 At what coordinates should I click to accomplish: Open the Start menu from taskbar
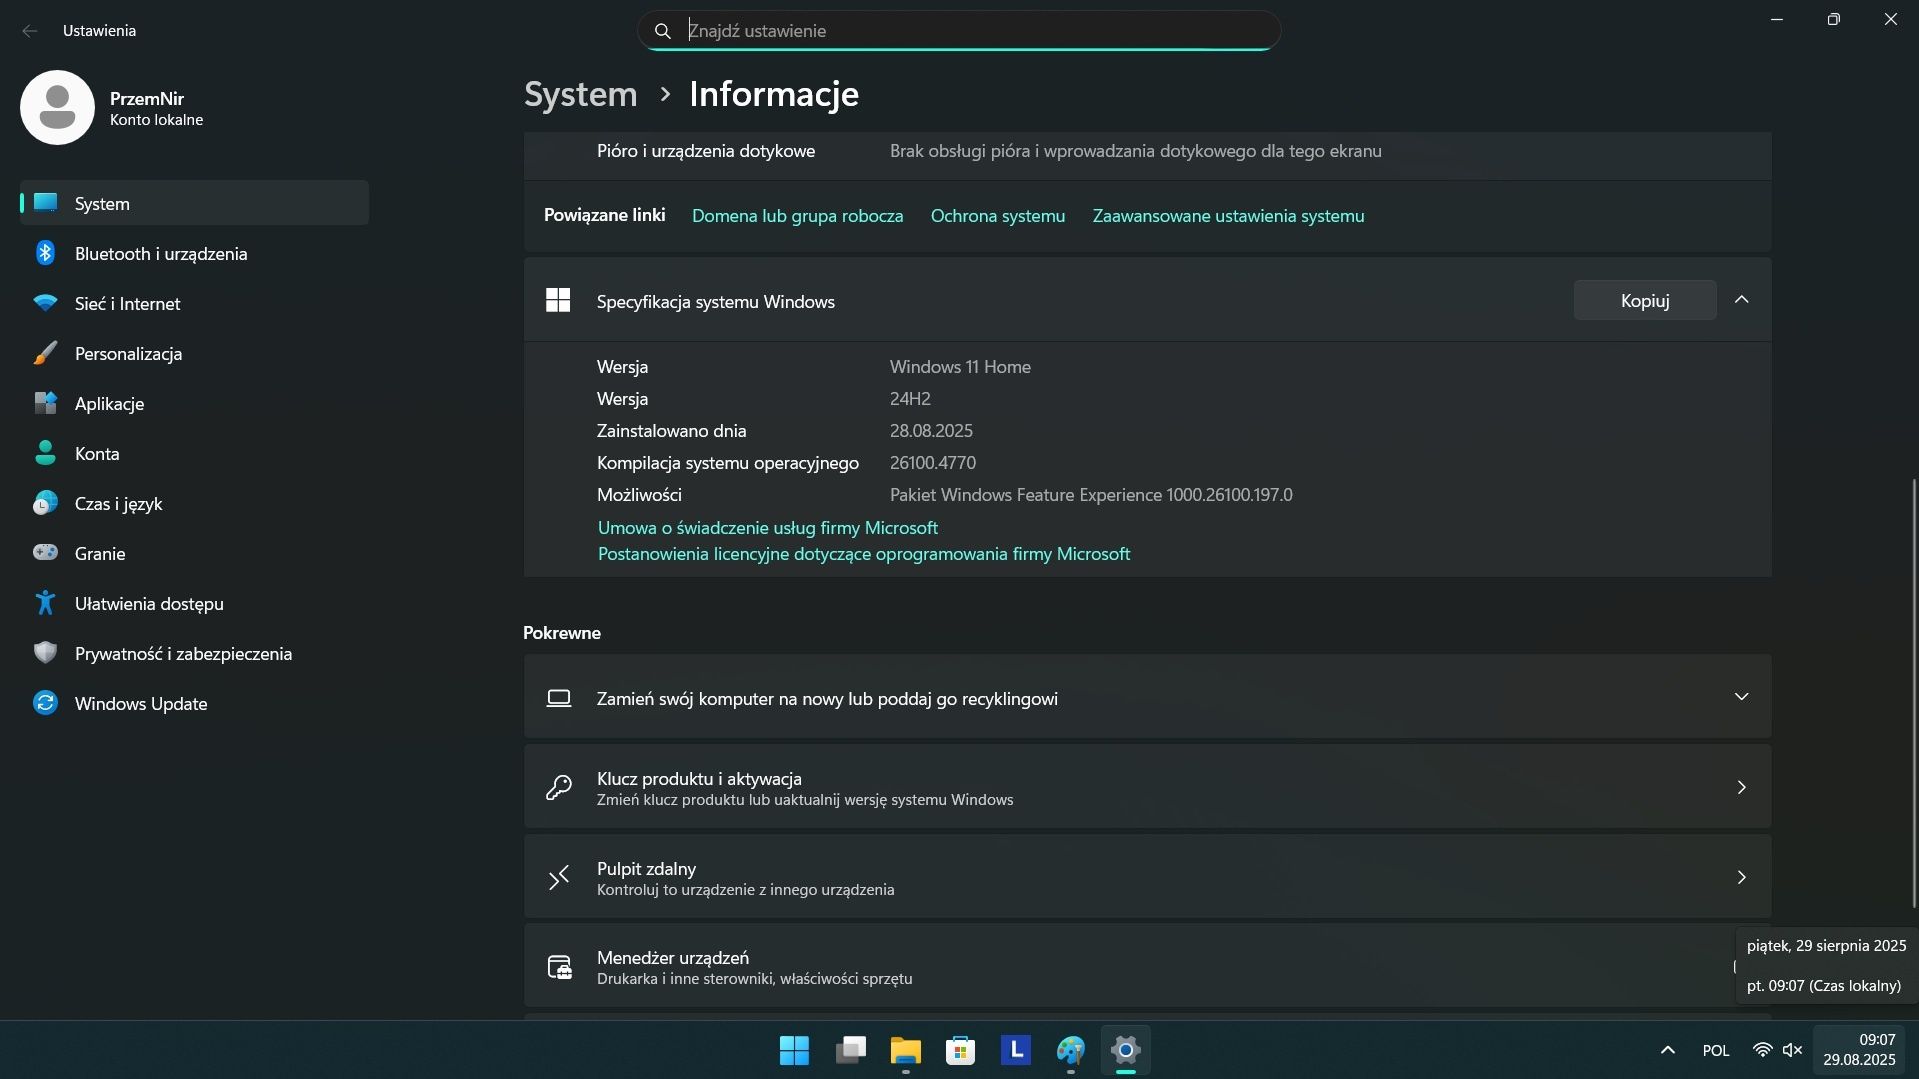point(794,1050)
